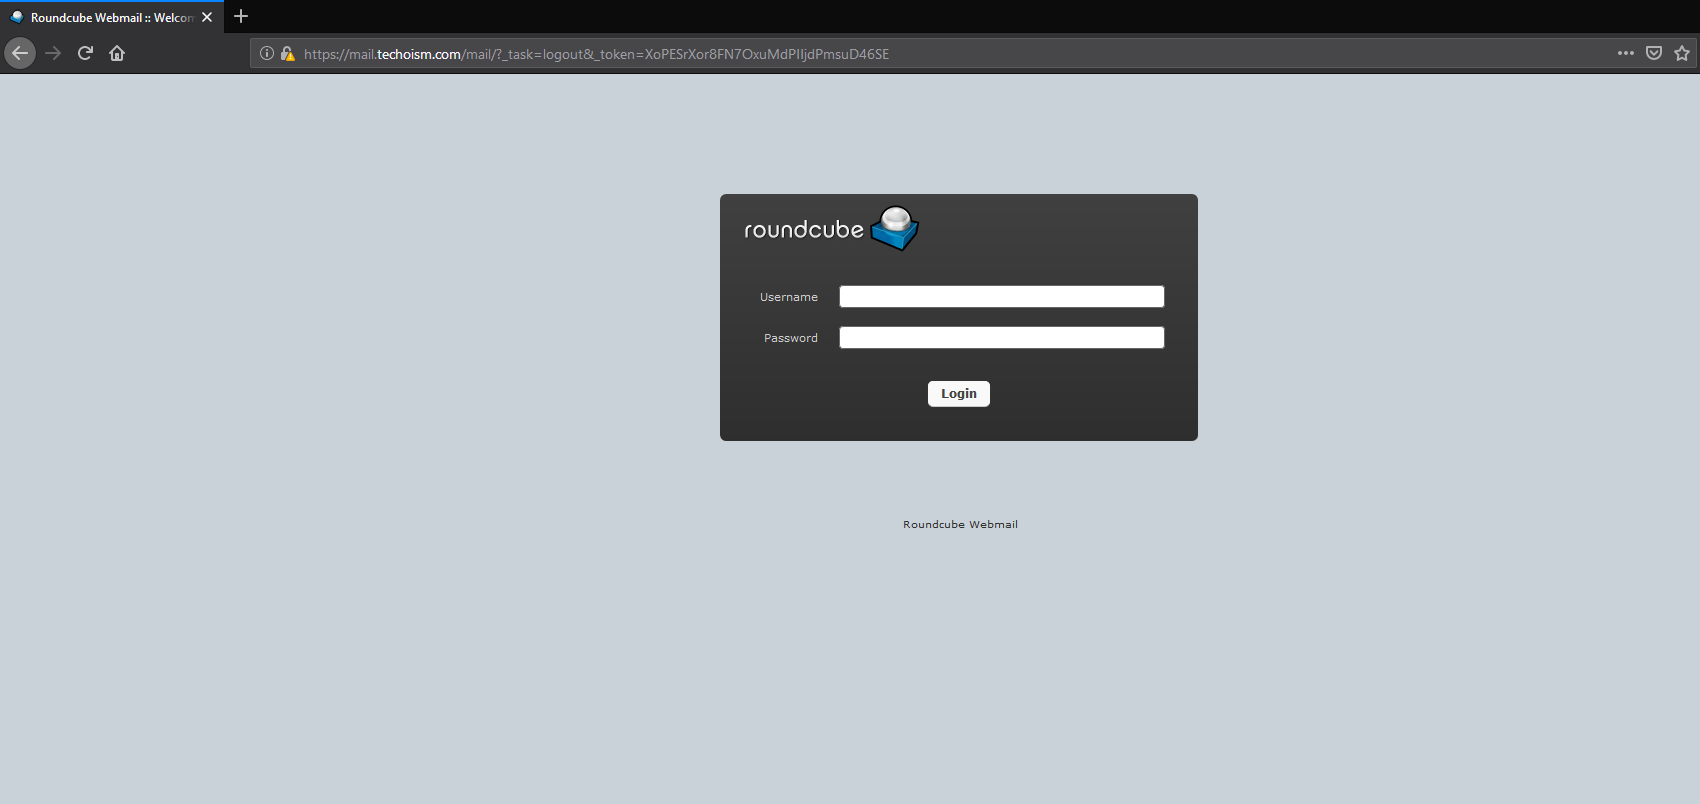The height and width of the screenshot is (804, 1700).
Task: Focus the Password input field
Action: [1002, 338]
